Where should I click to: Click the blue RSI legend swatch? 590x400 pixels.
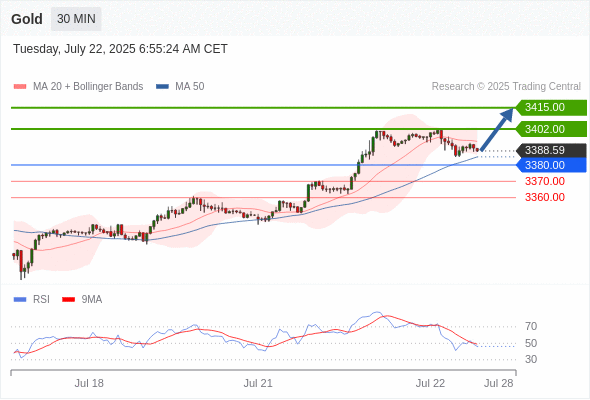pyautogui.click(x=20, y=300)
